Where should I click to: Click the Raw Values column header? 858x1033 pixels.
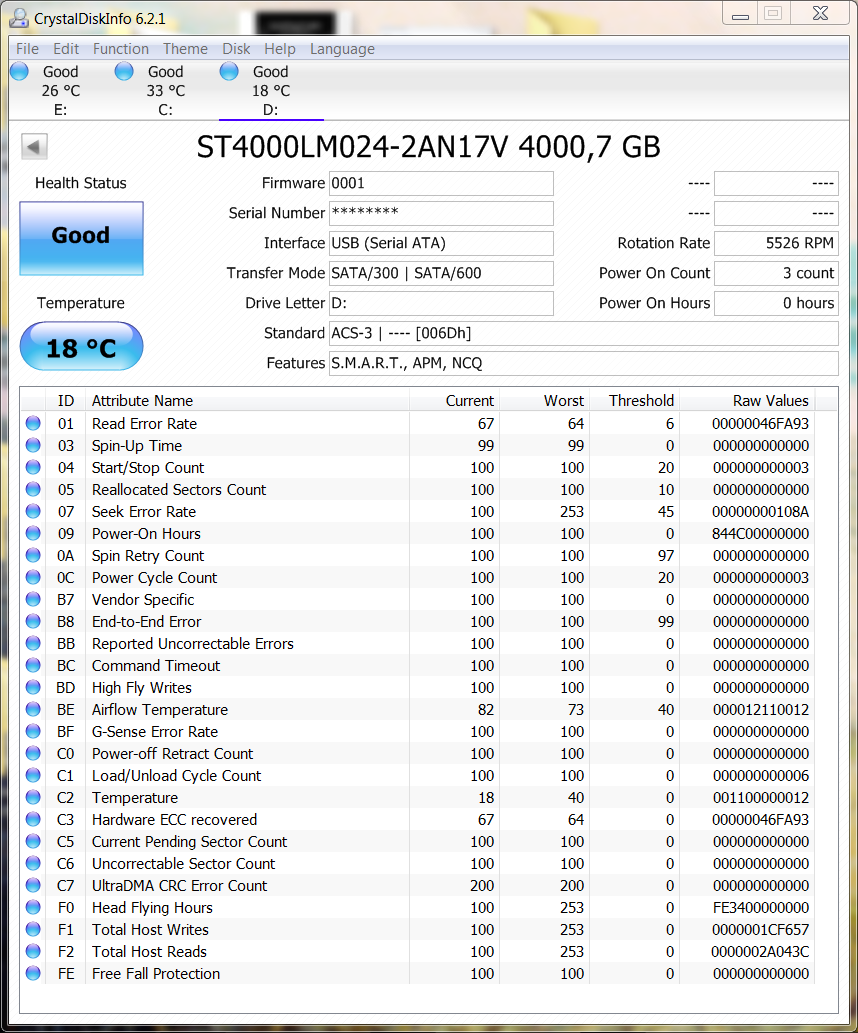pos(747,401)
